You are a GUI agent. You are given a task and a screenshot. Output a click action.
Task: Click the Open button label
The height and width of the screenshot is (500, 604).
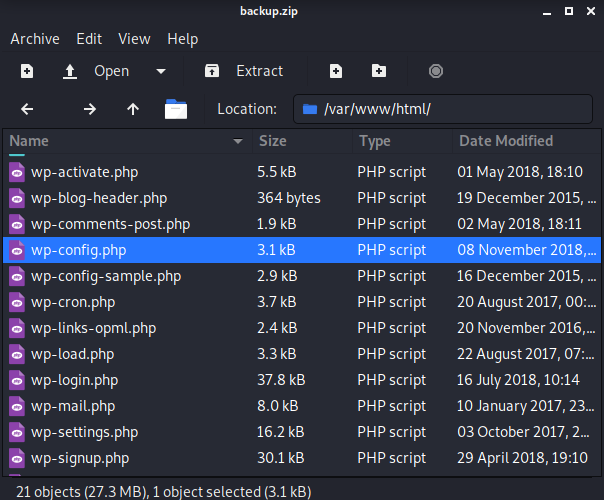pyautogui.click(x=112, y=72)
